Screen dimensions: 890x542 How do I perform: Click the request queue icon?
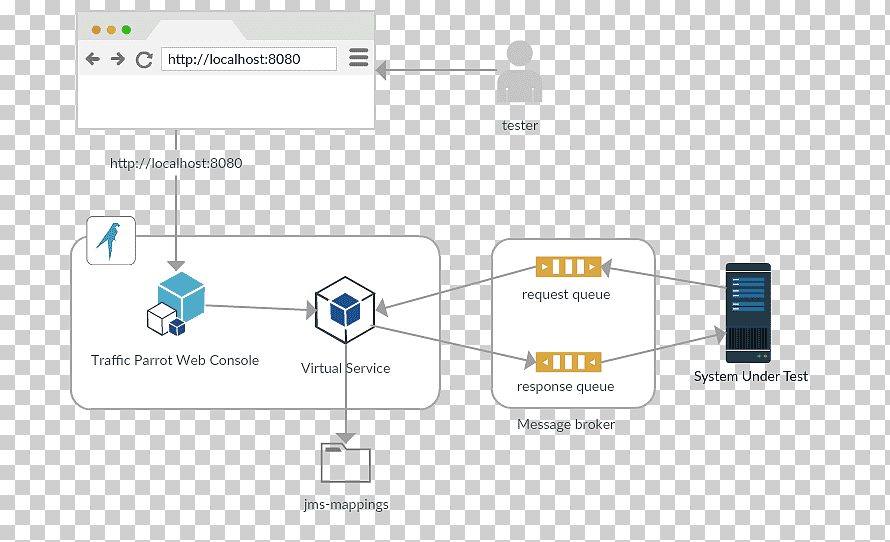(x=568, y=266)
